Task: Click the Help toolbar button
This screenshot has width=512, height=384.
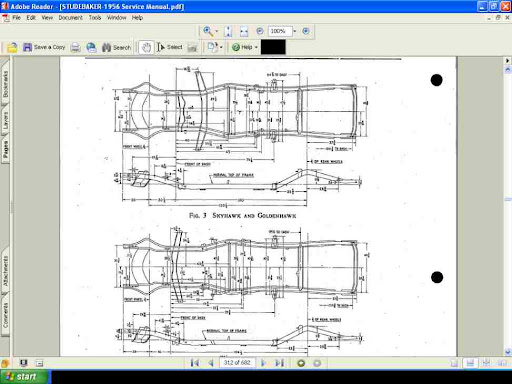Action: [x=242, y=47]
